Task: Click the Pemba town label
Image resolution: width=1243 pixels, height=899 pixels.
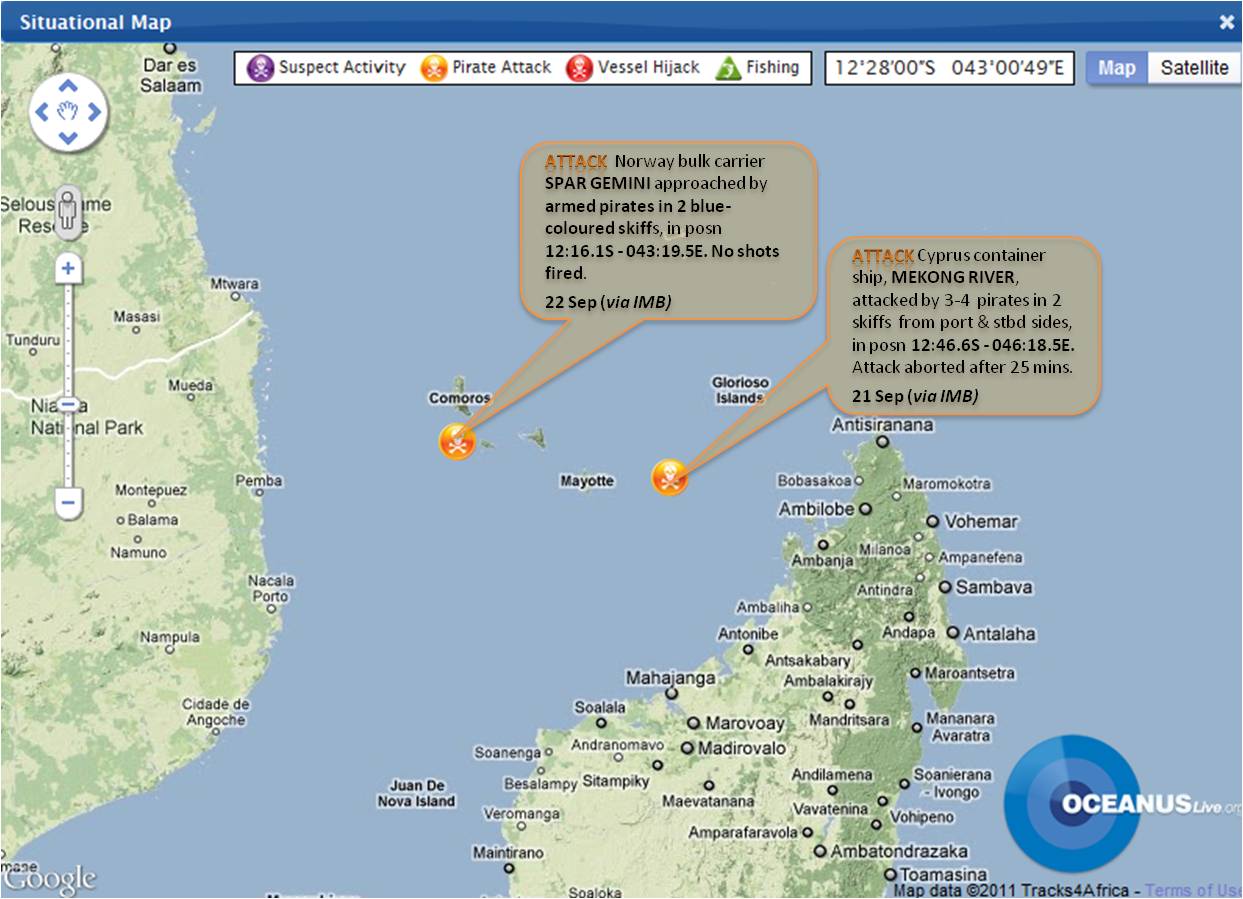Action: coord(259,481)
